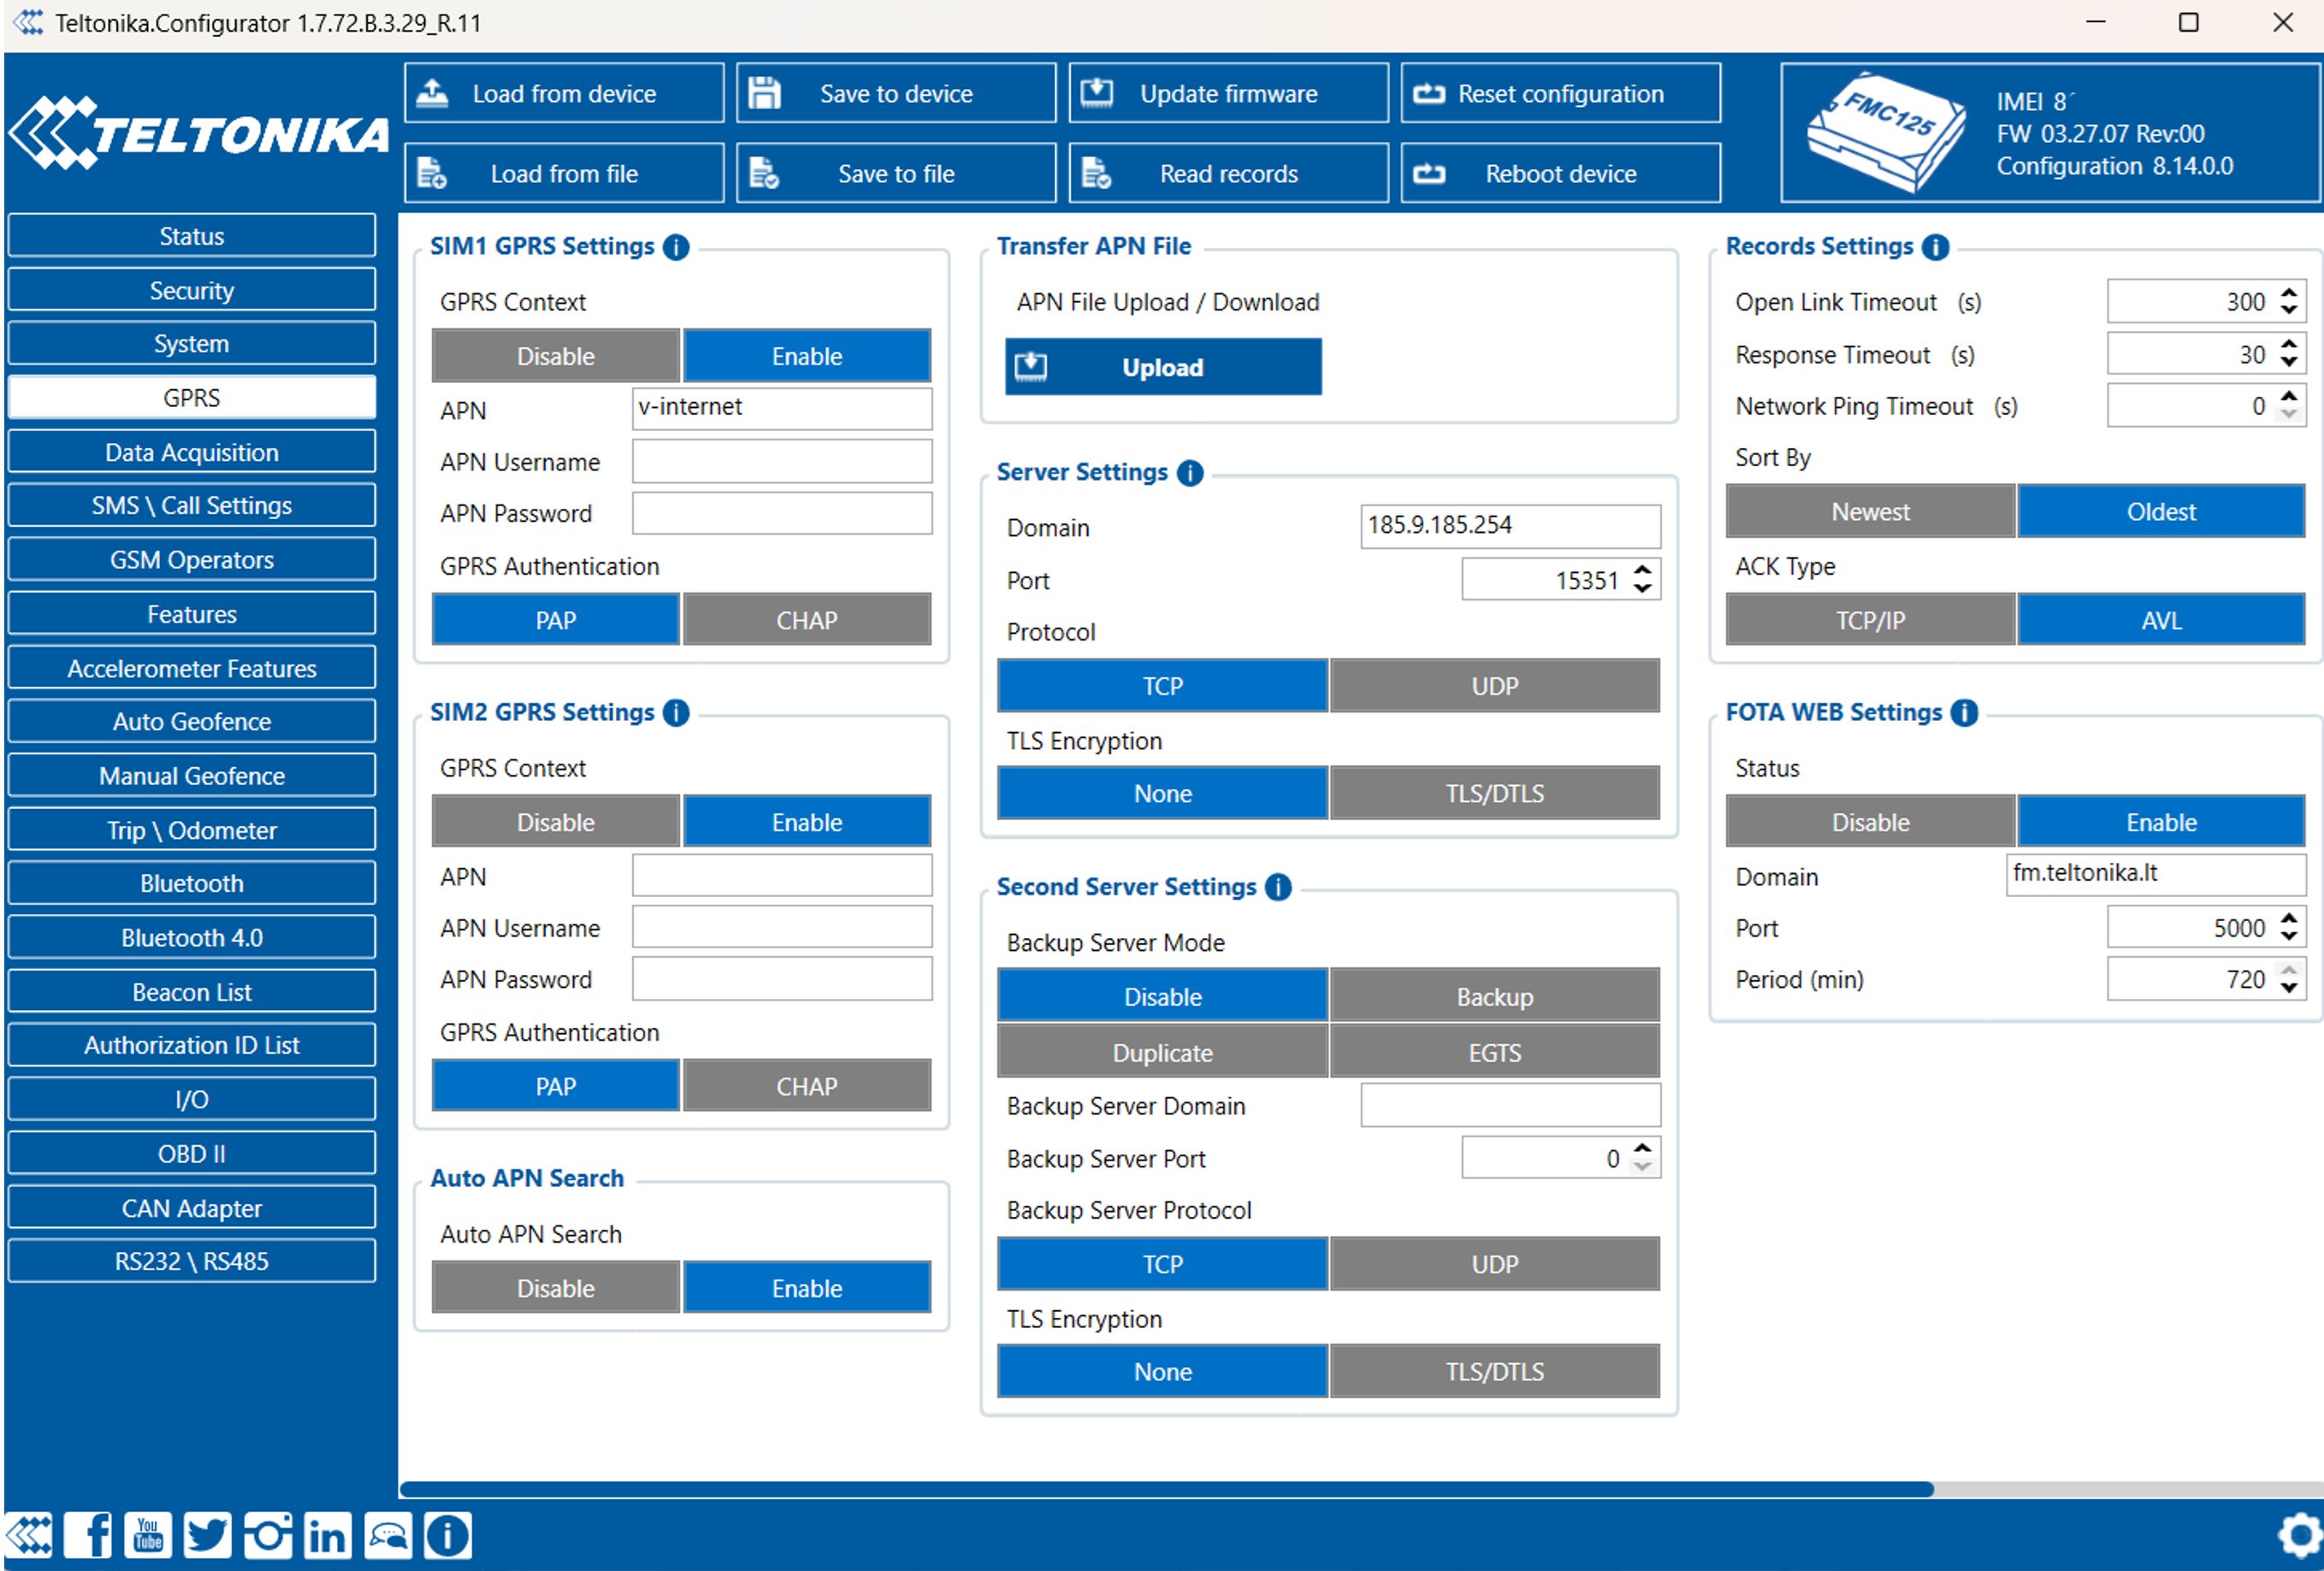This screenshot has width=2324, height=1571.
Task: Disable SIM1 GPRS Context
Action: pyautogui.click(x=556, y=356)
